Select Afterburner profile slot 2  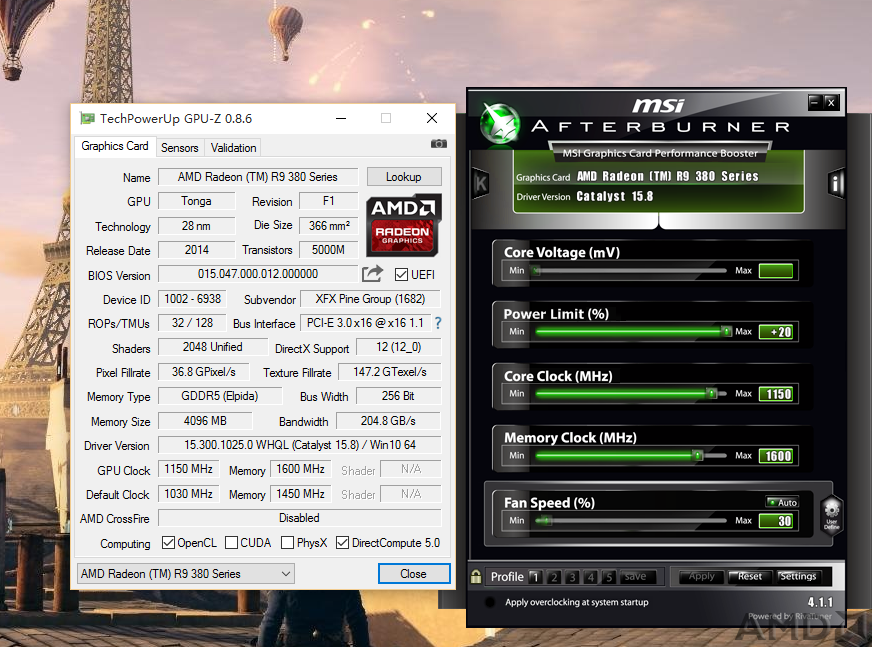(x=554, y=577)
